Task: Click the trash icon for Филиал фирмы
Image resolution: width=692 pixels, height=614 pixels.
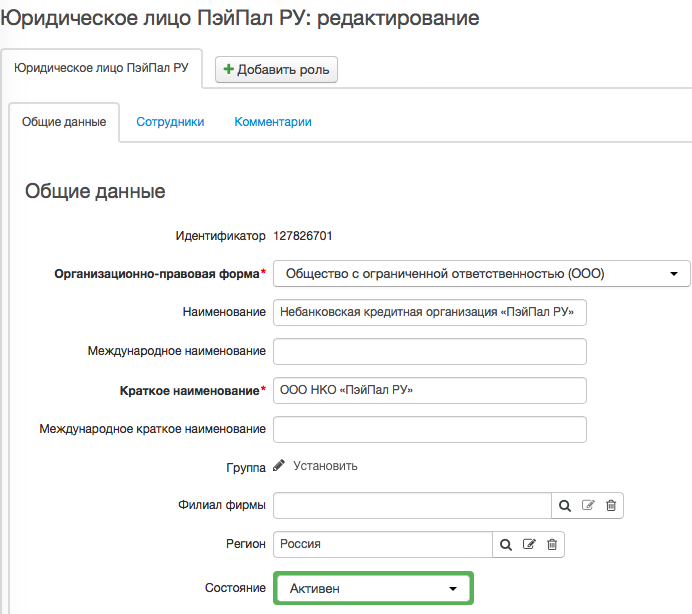Action: point(611,505)
